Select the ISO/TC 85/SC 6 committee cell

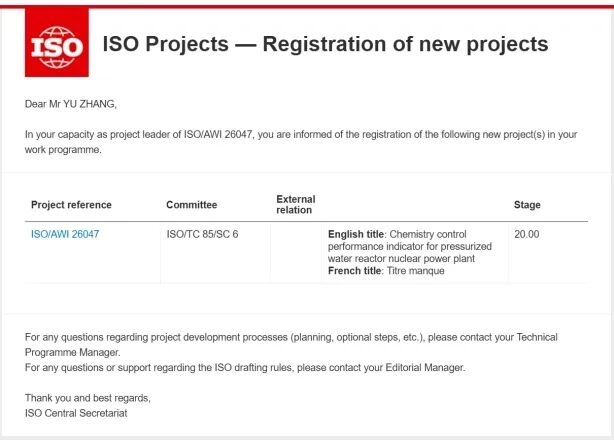(202, 234)
